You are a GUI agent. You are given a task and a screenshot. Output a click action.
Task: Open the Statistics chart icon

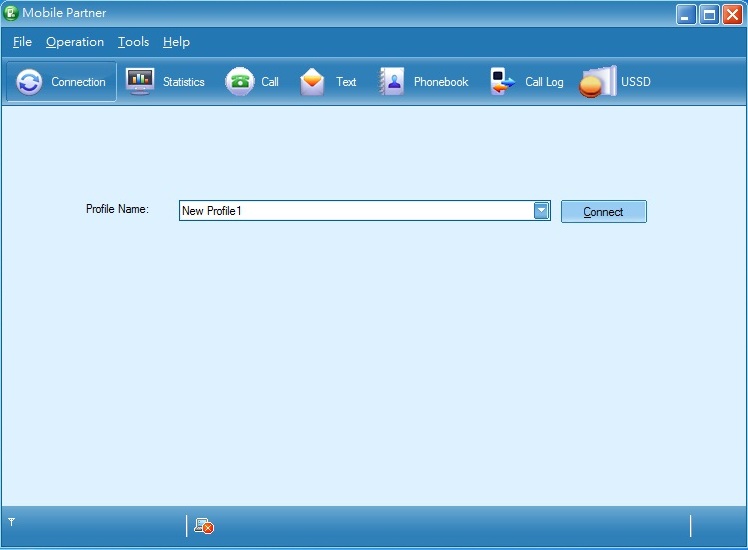(140, 82)
